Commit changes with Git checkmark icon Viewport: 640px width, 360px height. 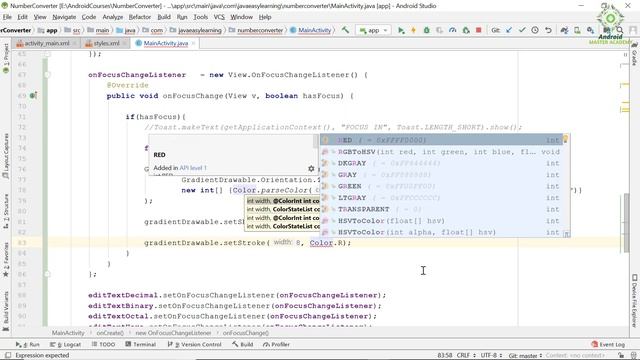coord(522,30)
